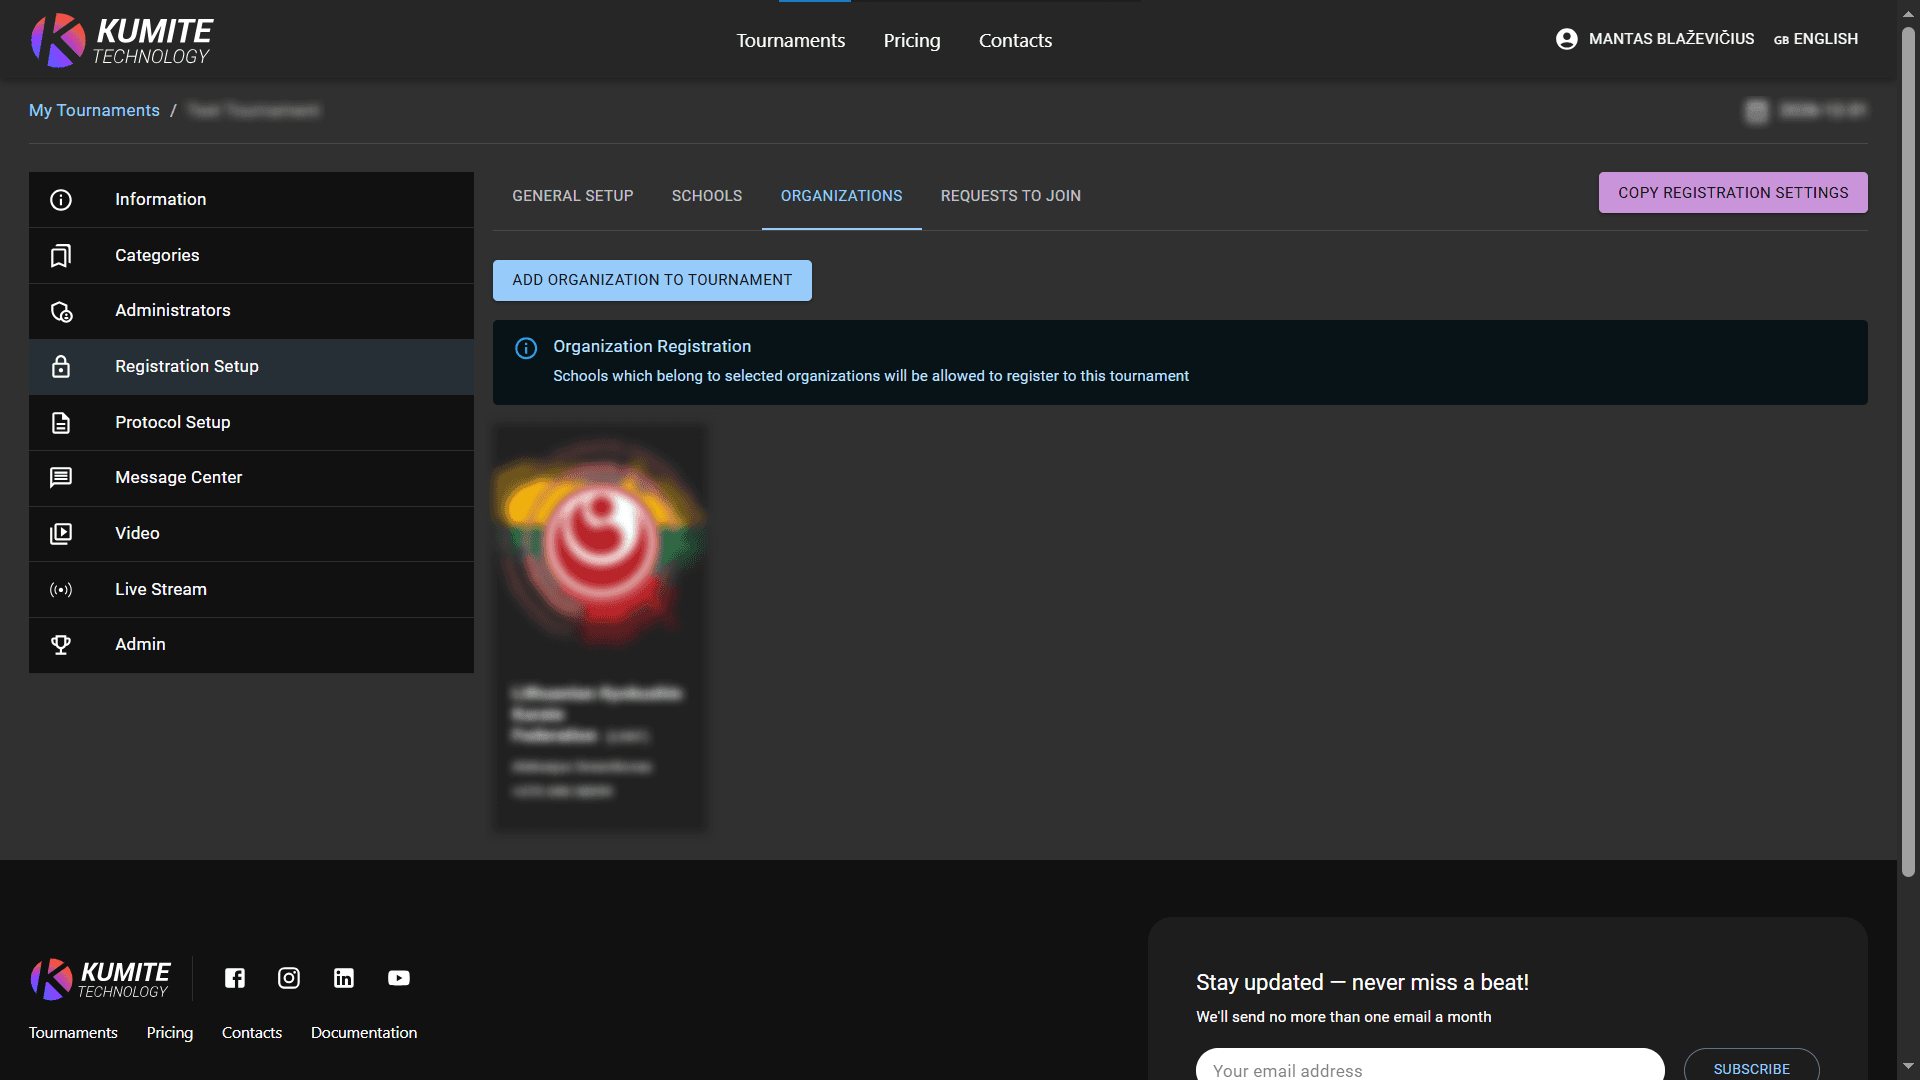Open the English language selector
The width and height of the screenshot is (1920, 1080).
coord(1816,39)
